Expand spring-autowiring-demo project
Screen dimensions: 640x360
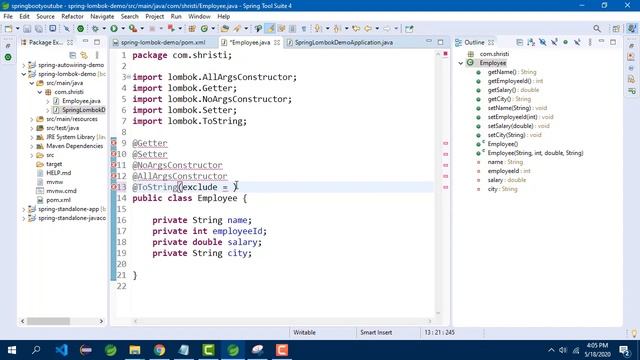(x=24, y=65)
